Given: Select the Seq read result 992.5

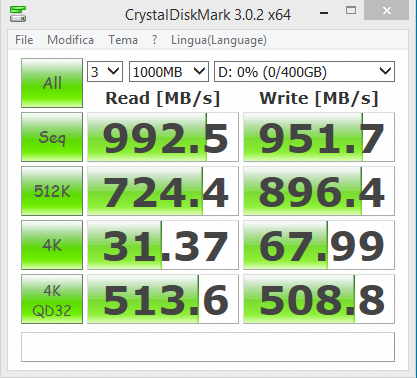Looking at the screenshot, I should pos(163,137).
